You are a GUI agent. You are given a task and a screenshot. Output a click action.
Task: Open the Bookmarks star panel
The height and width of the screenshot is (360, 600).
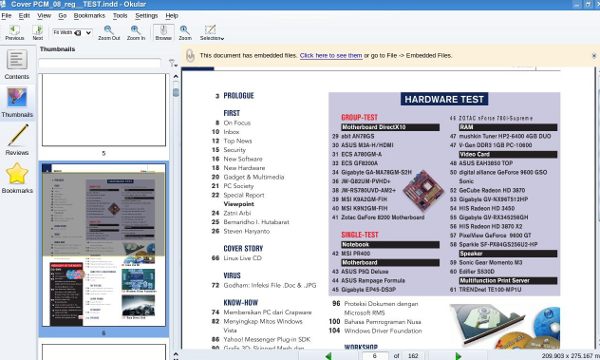point(17,178)
